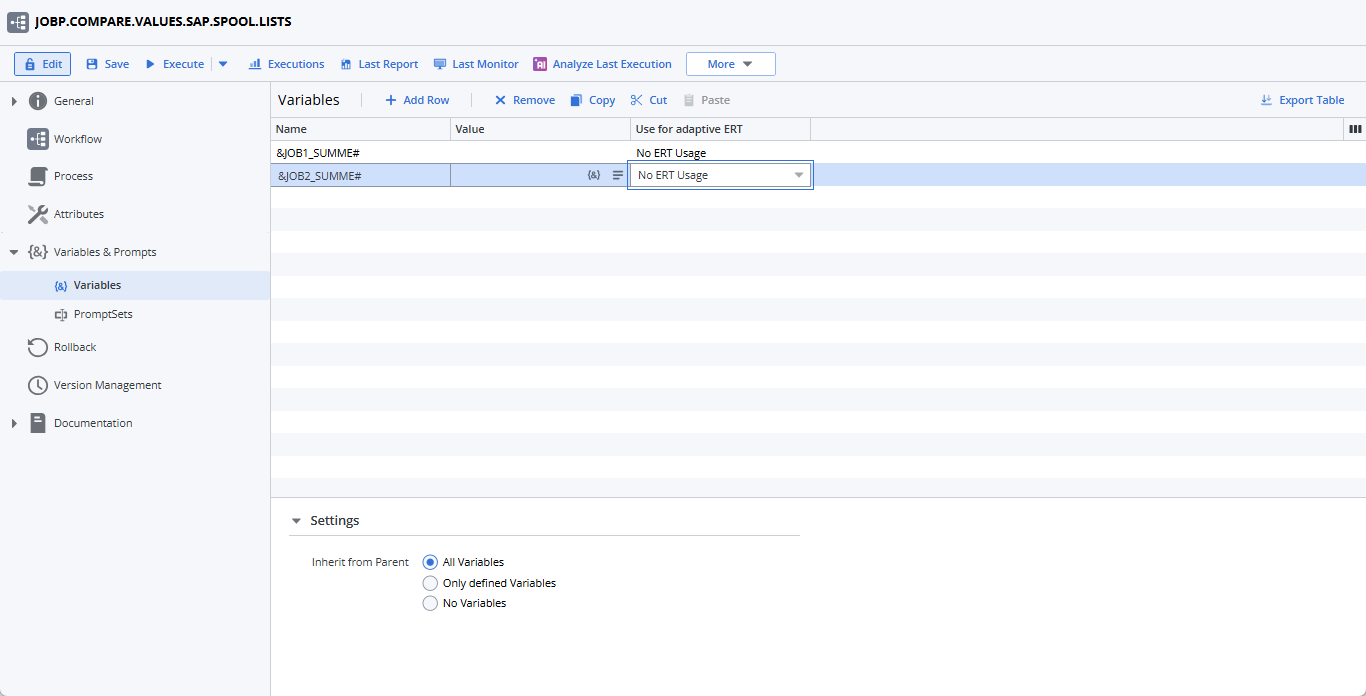
Task: Select No Variables for Inherit from Parent
Action: 430,602
